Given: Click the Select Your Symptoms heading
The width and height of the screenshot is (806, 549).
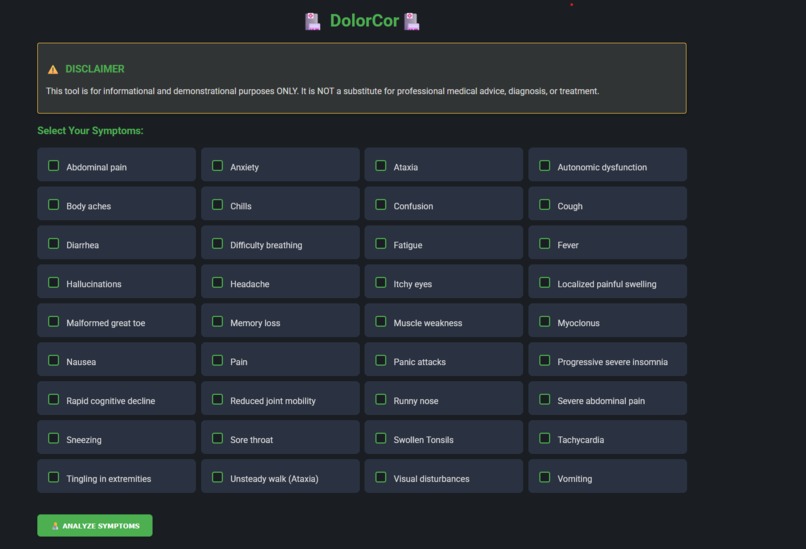Looking at the screenshot, I should coord(90,131).
